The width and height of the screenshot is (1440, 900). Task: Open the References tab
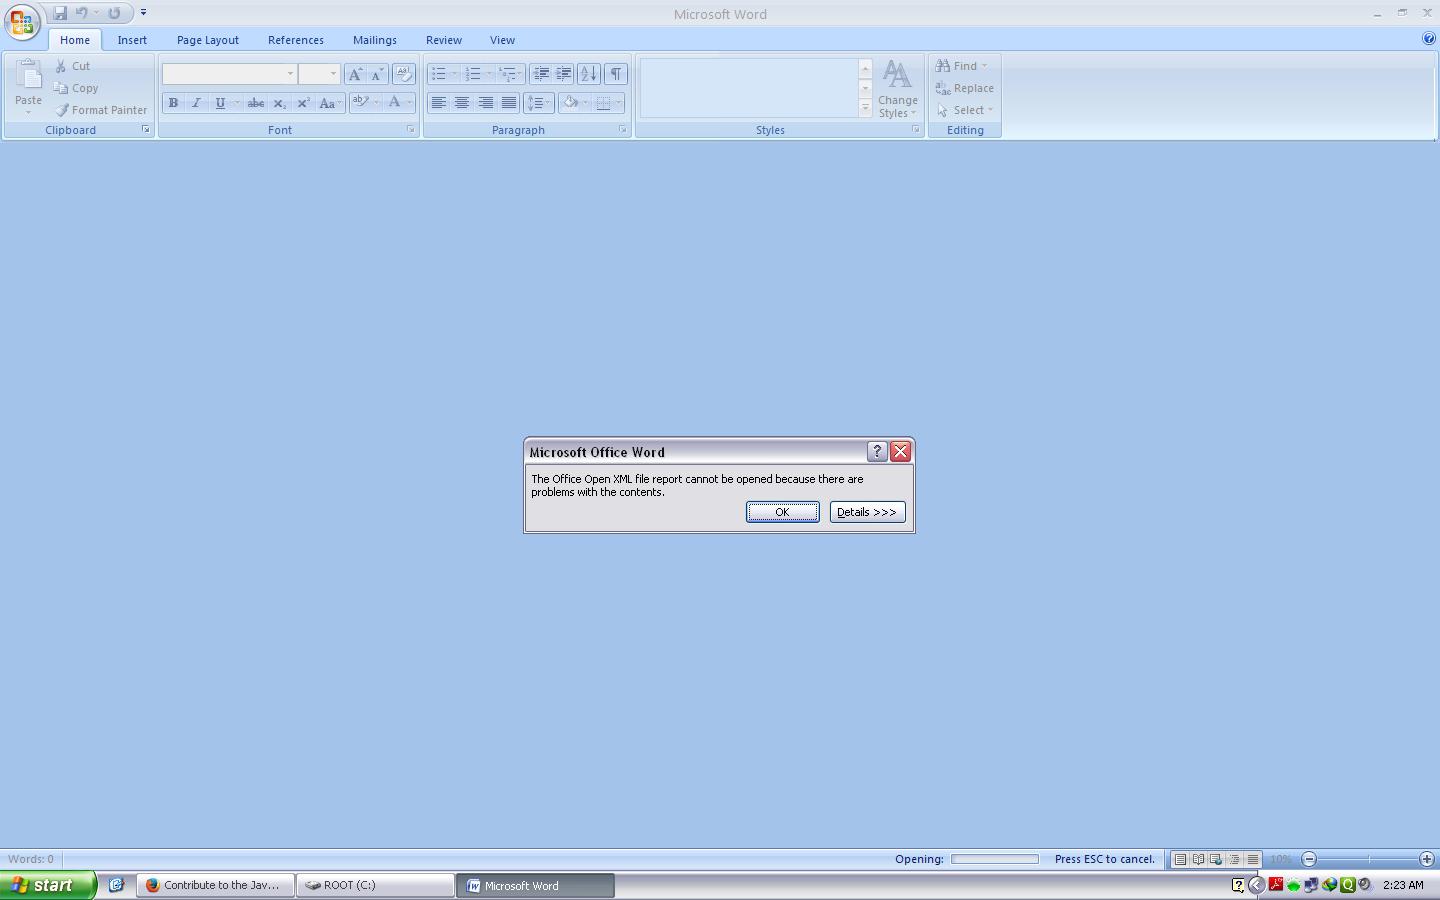(x=296, y=40)
